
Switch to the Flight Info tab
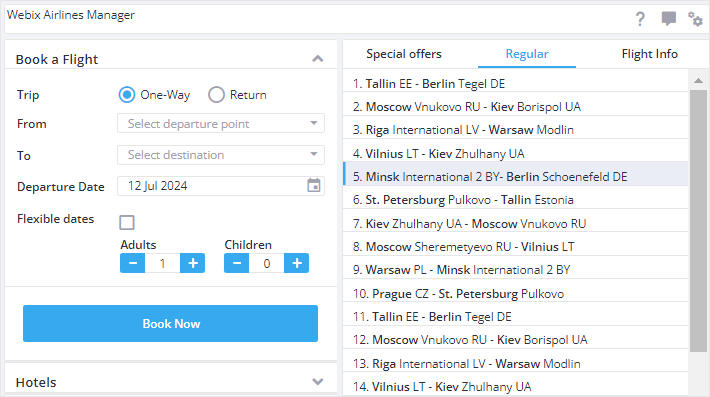pyautogui.click(x=649, y=54)
